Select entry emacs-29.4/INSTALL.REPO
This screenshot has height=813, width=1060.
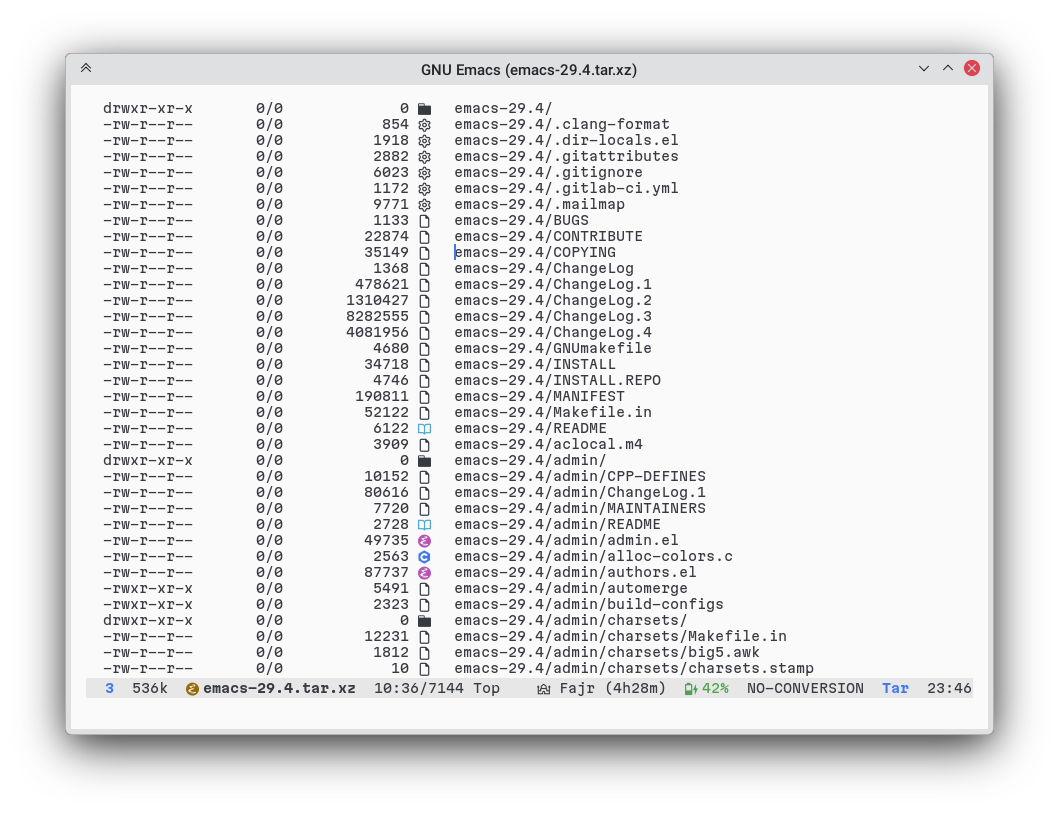[x=557, y=380]
